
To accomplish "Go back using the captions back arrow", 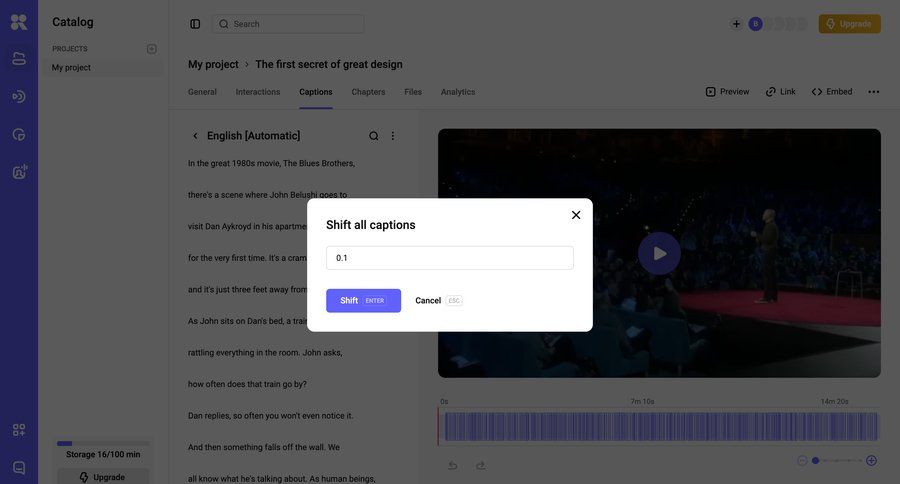I will tap(195, 136).
